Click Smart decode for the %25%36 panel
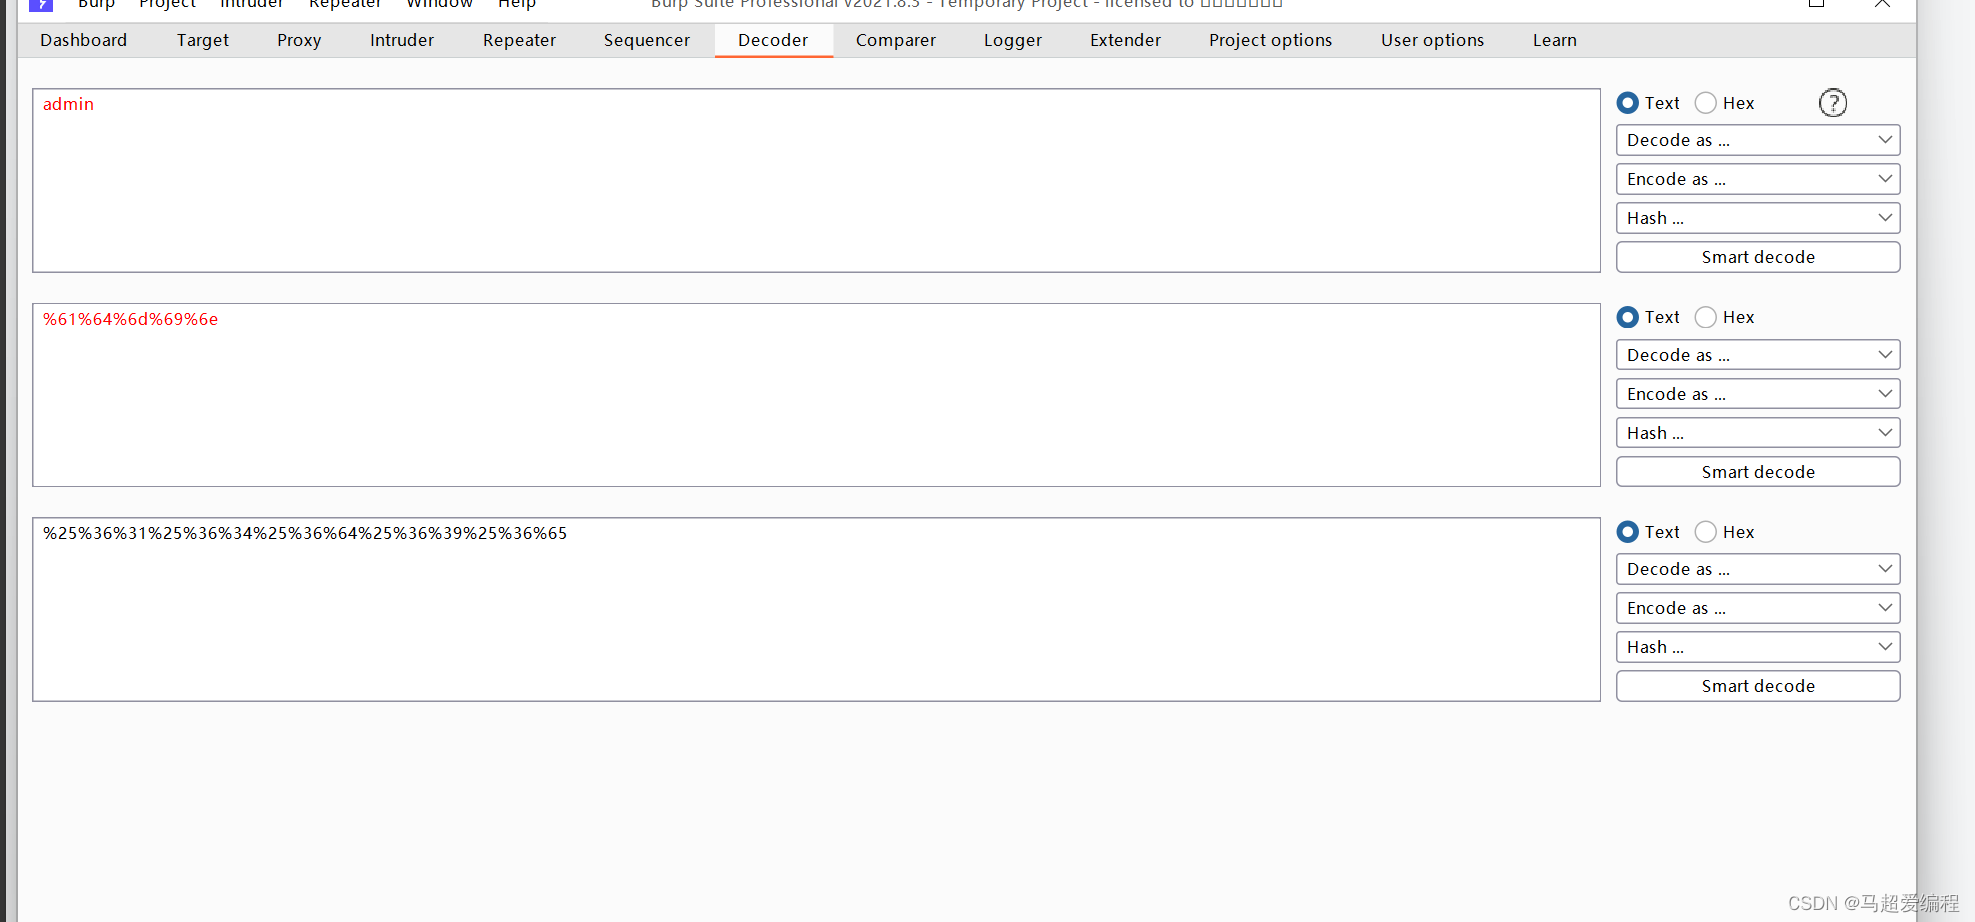The width and height of the screenshot is (1975, 922). [1758, 686]
